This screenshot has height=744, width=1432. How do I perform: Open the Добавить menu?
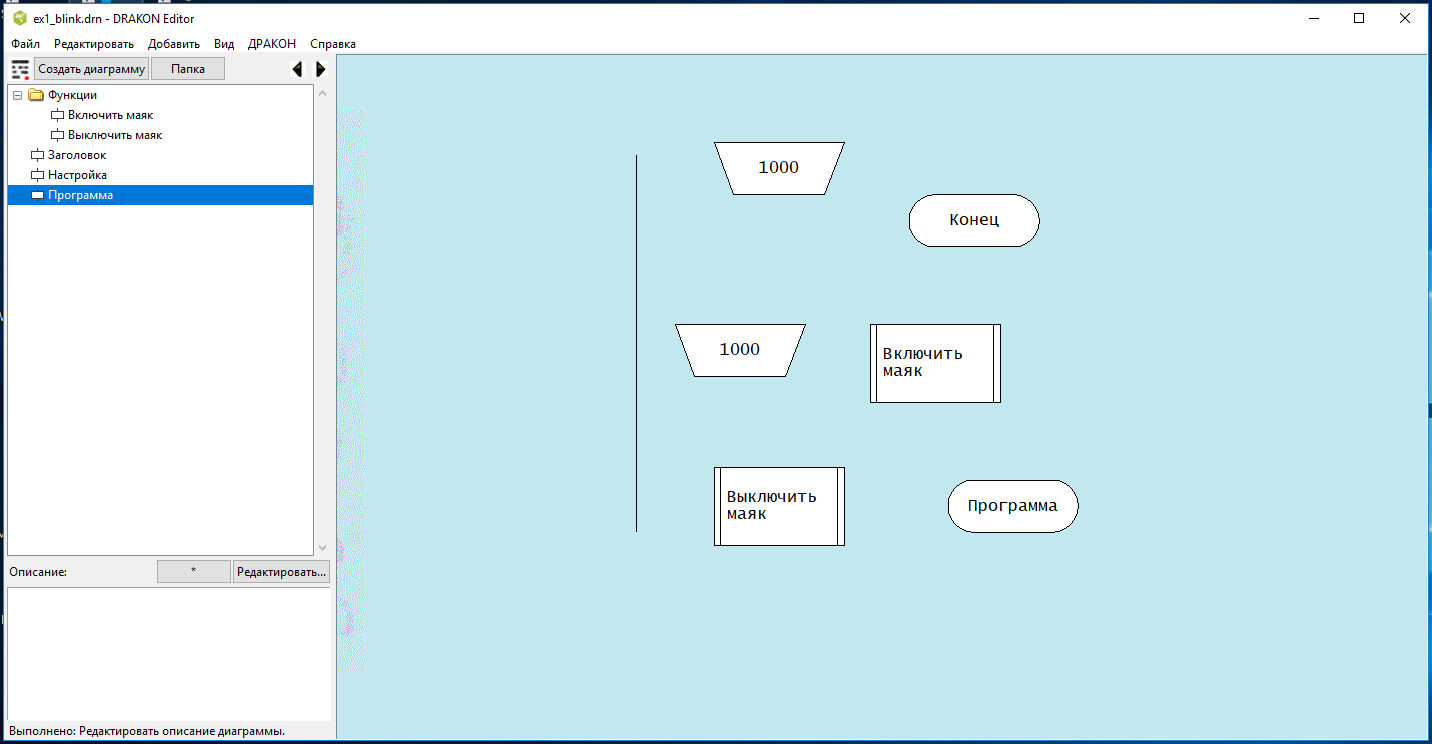tap(174, 44)
